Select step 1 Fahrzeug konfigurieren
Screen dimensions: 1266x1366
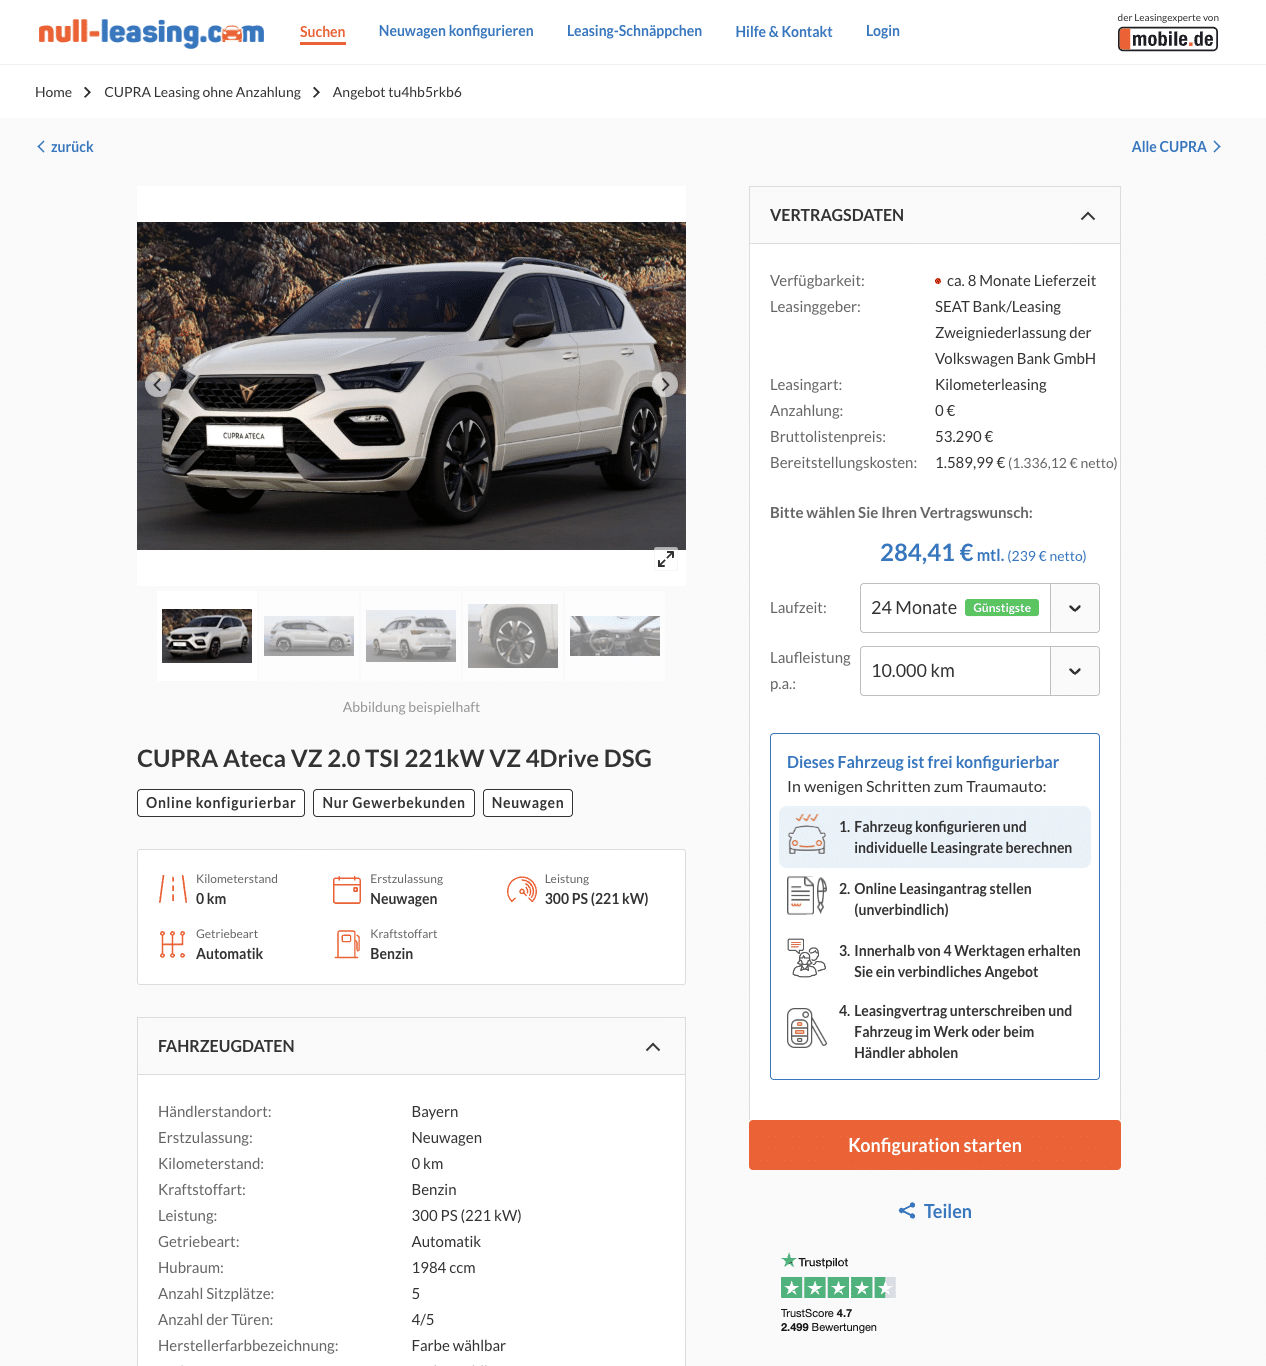click(935, 837)
